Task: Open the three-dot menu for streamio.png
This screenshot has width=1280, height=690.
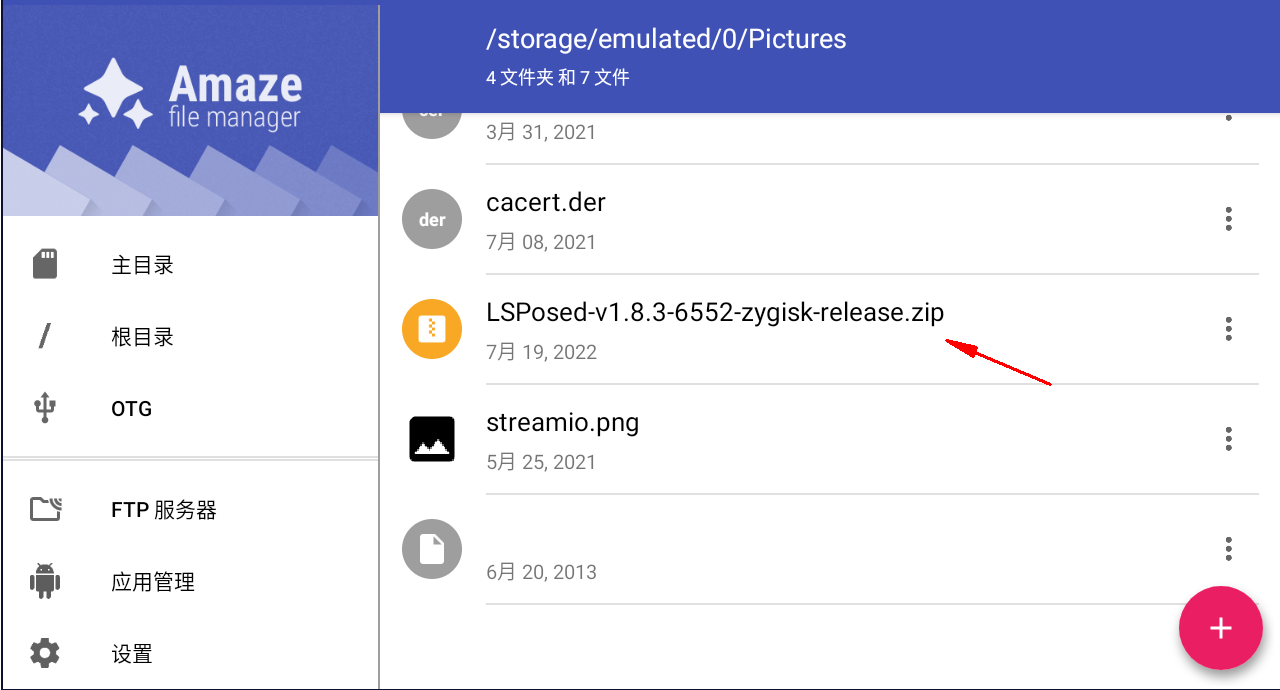Action: [1228, 439]
